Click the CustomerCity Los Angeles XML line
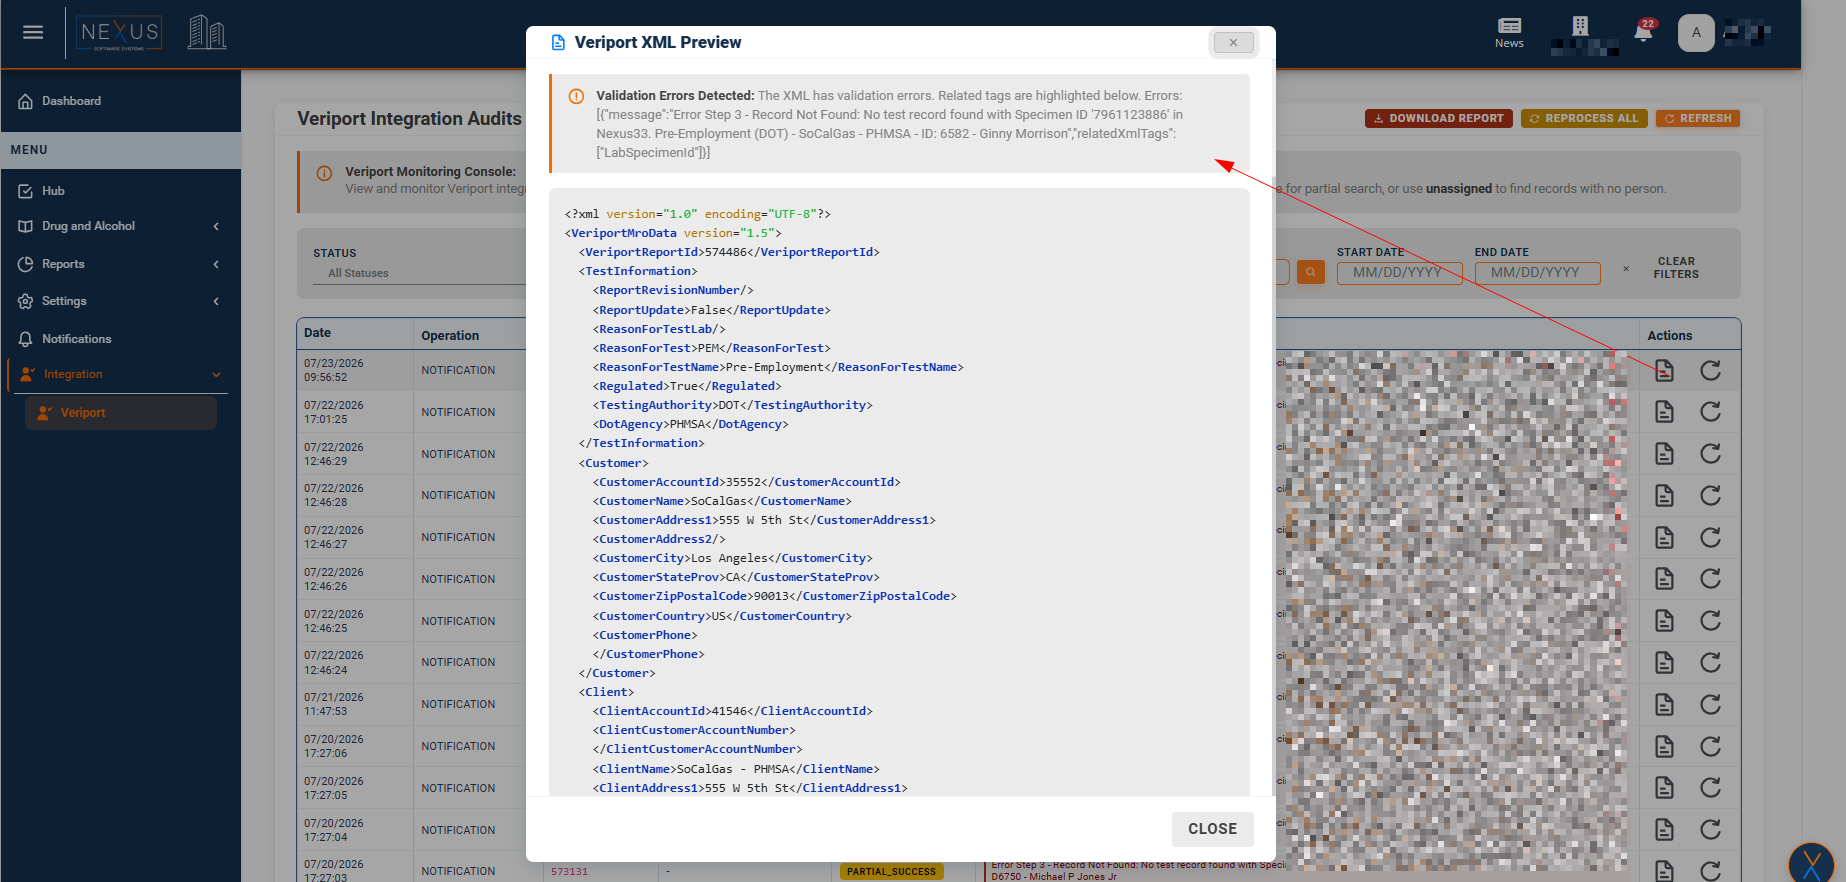Screen dimensions: 1846x882 [732, 558]
